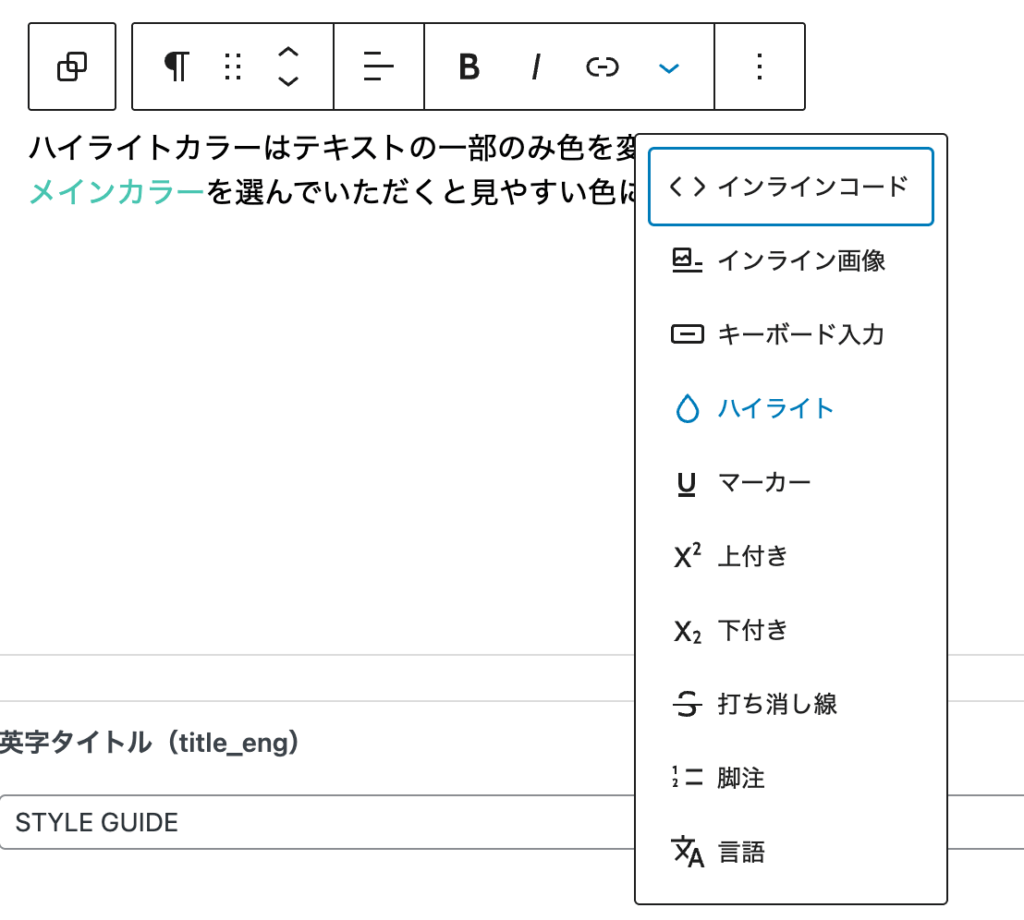Image resolution: width=1024 pixels, height=920 pixels.
Task: Toggle italic formatting
Action: pos(536,67)
